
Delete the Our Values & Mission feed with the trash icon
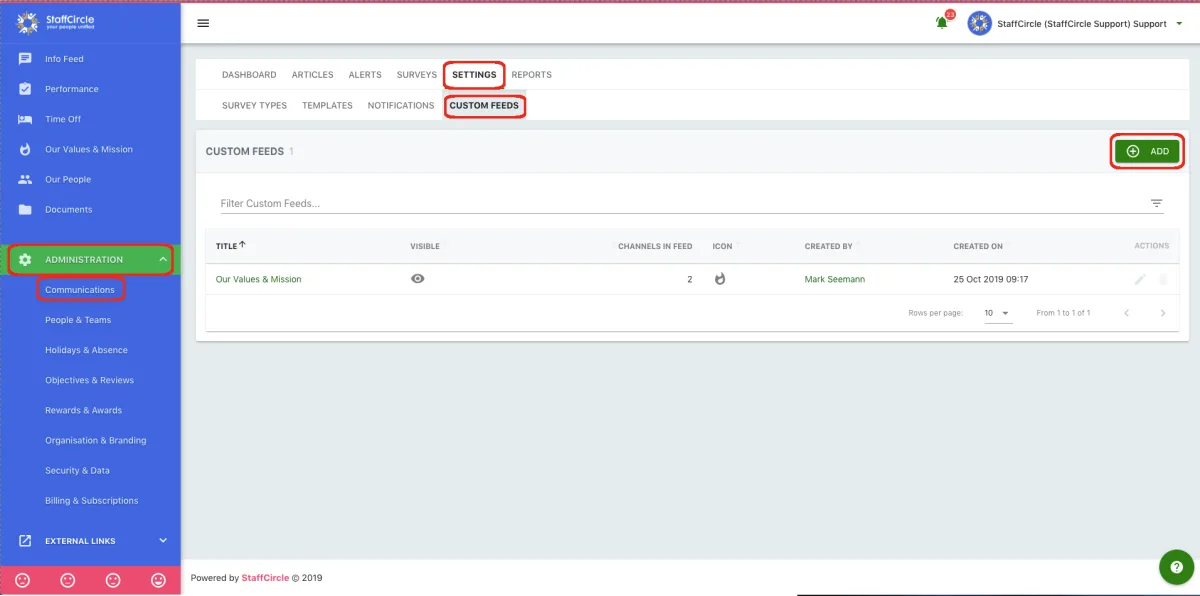click(x=1162, y=279)
